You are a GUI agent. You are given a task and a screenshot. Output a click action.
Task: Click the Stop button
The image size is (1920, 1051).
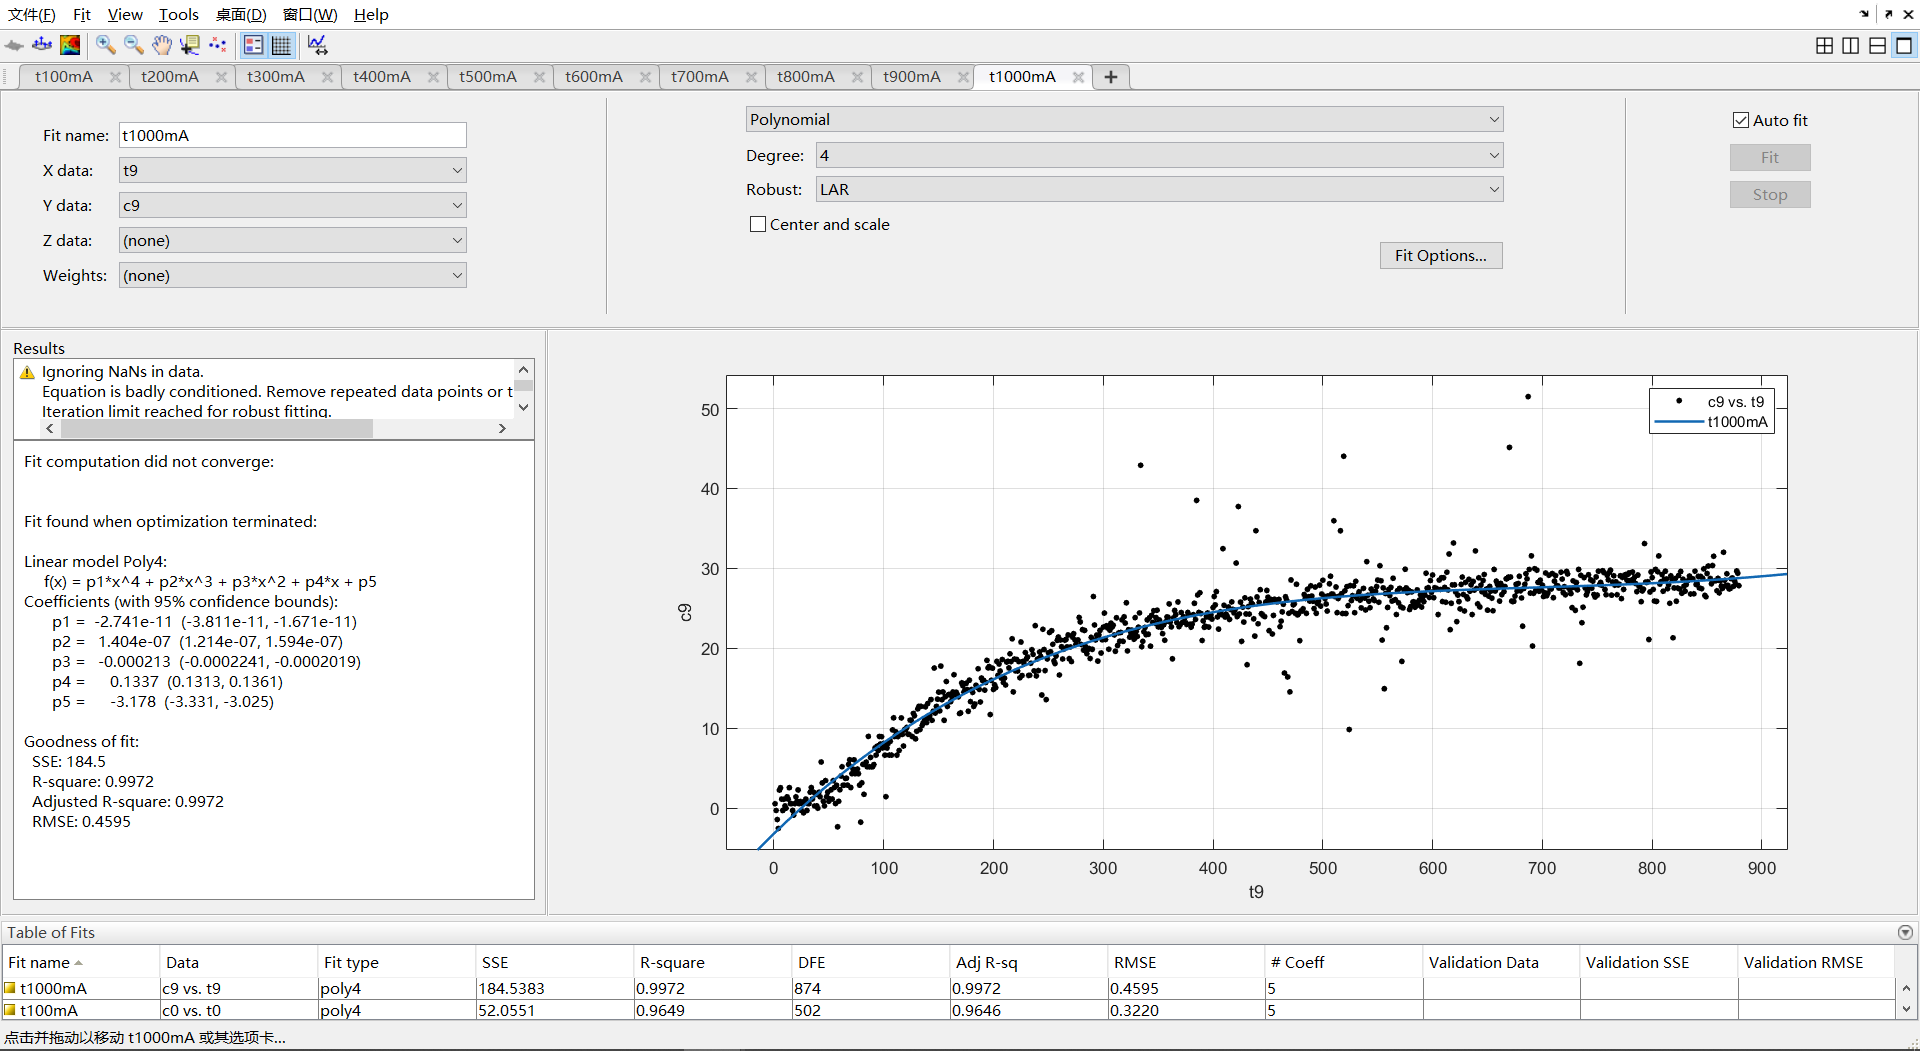(x=1770, y=195)
